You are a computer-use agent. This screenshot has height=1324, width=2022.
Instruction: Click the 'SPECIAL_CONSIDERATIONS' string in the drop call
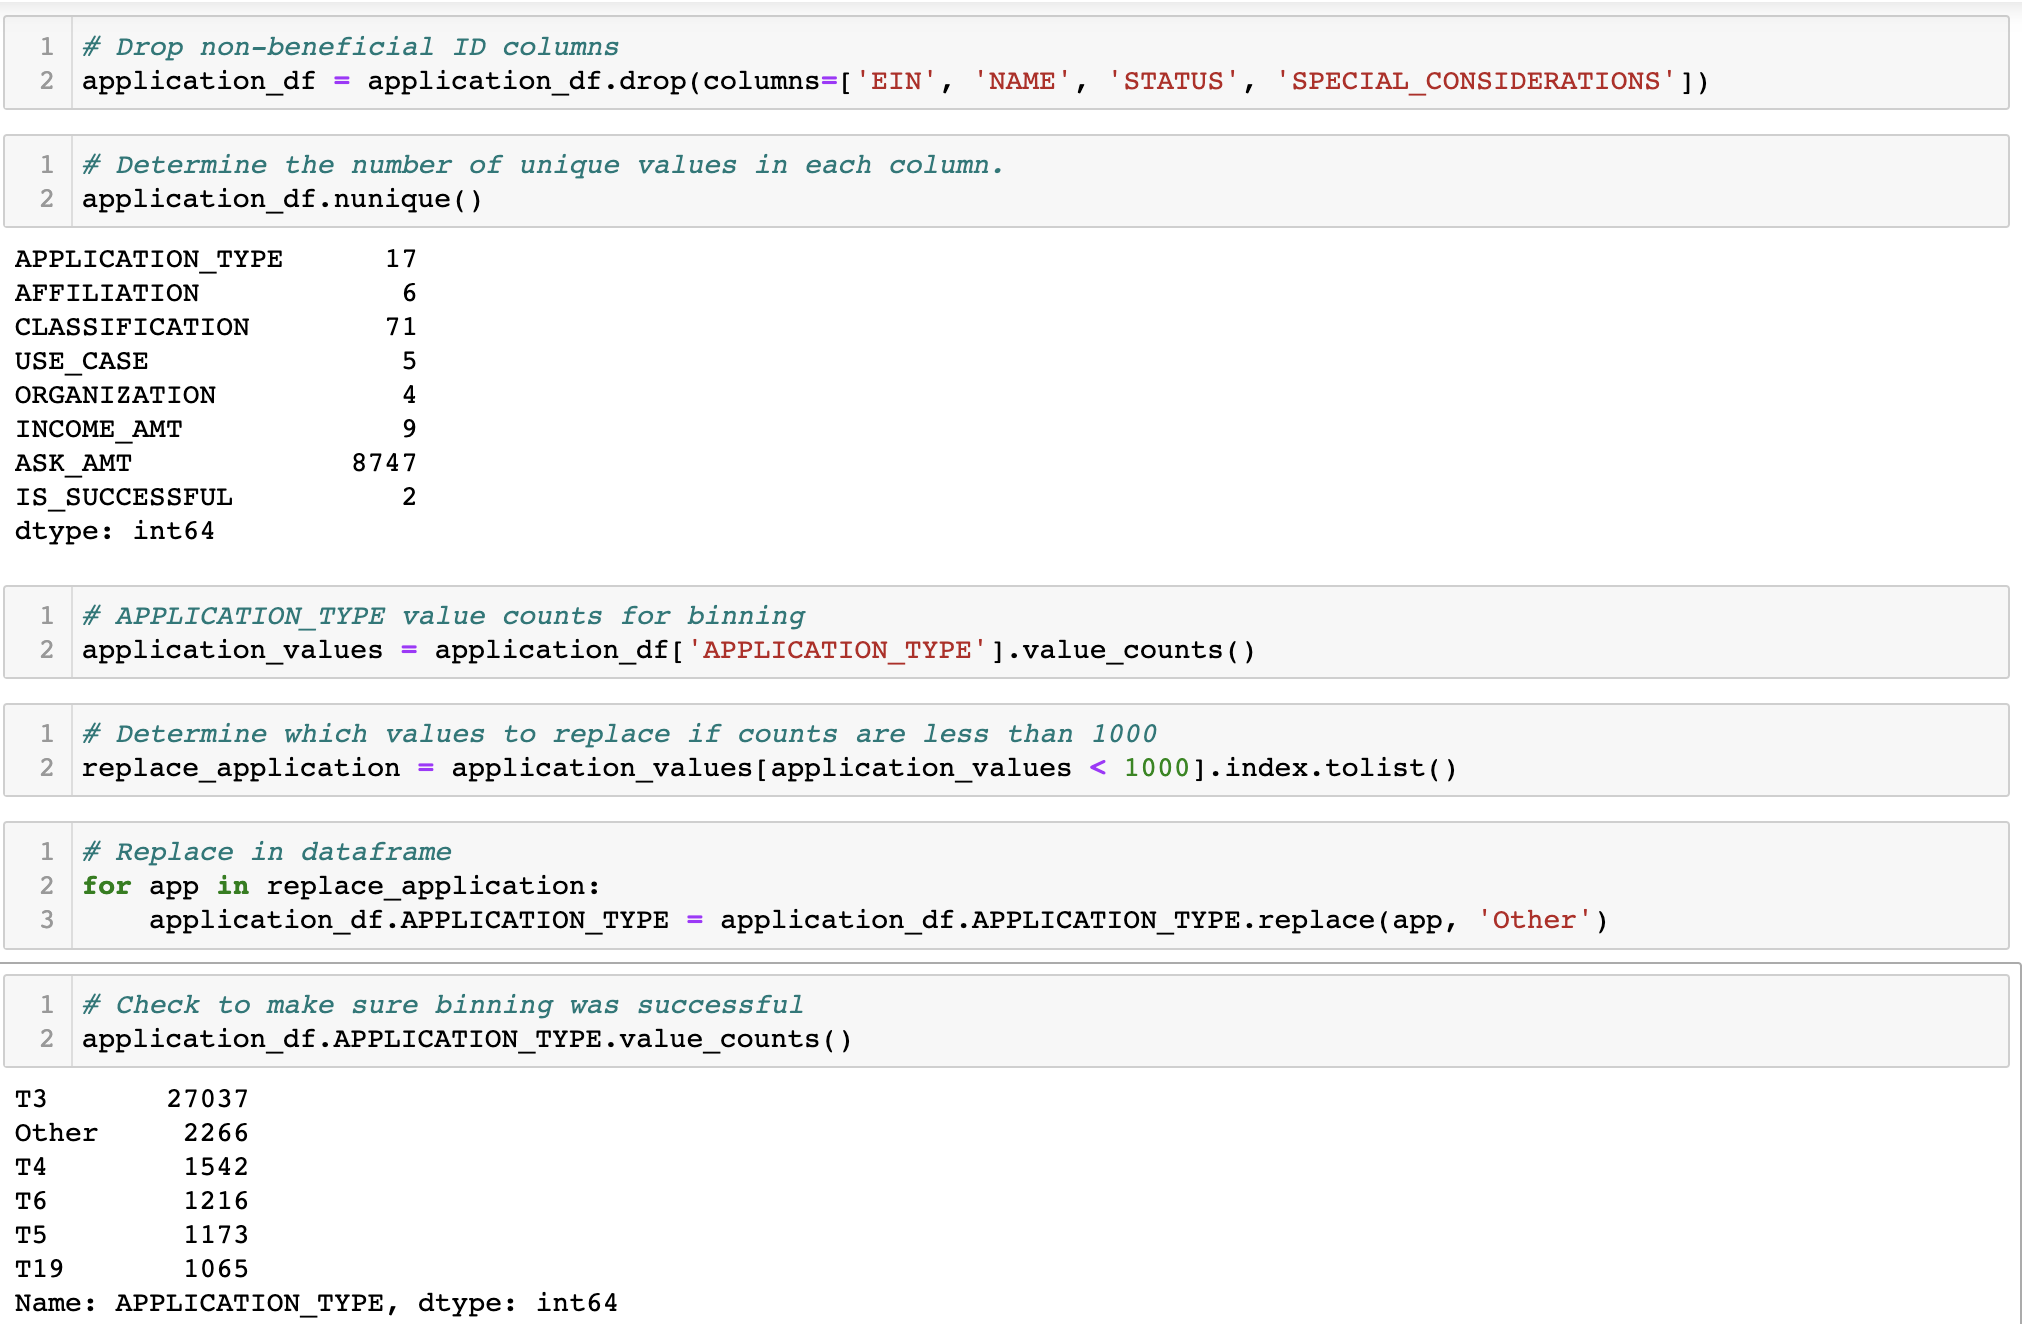click(1476, 81)
